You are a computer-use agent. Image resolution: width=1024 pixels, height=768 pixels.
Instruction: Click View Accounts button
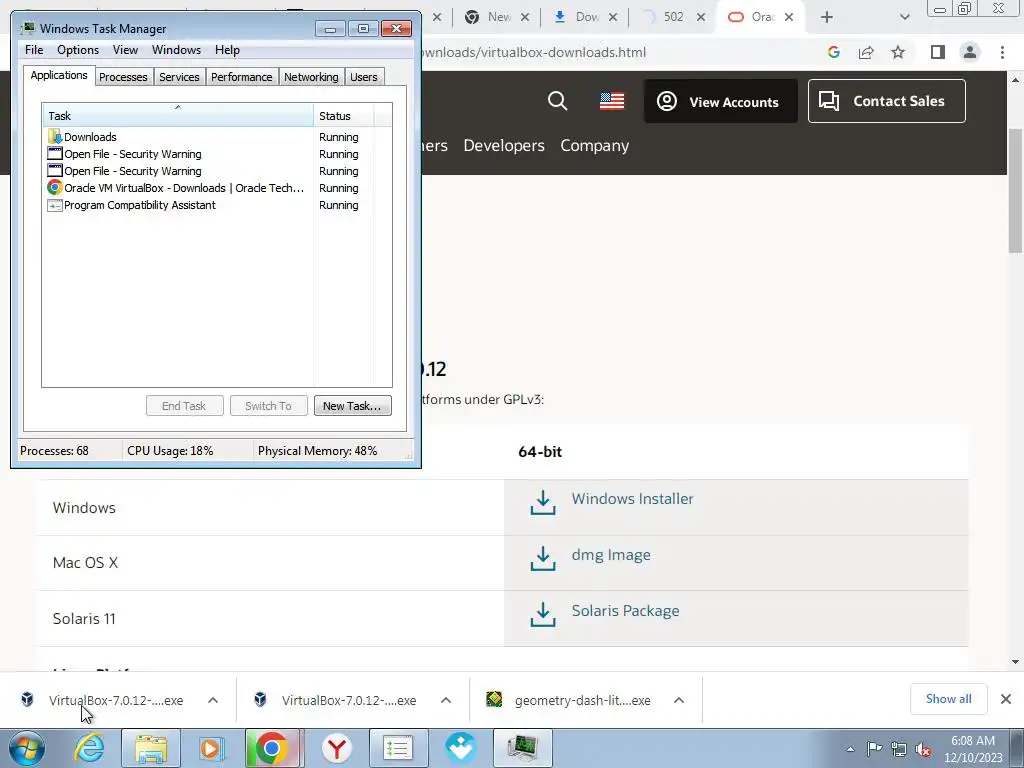pos(721,101)
